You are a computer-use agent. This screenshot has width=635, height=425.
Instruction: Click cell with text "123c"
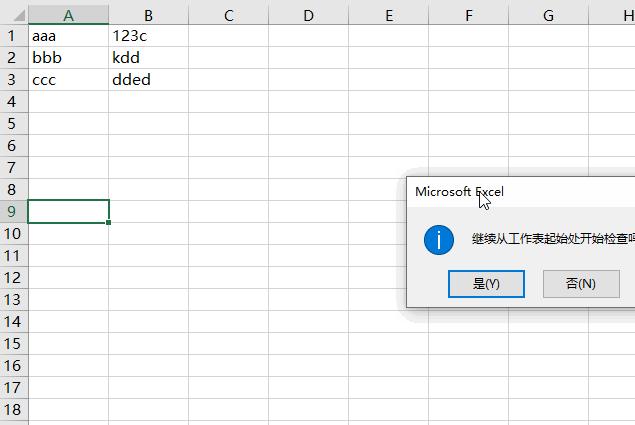148,36
